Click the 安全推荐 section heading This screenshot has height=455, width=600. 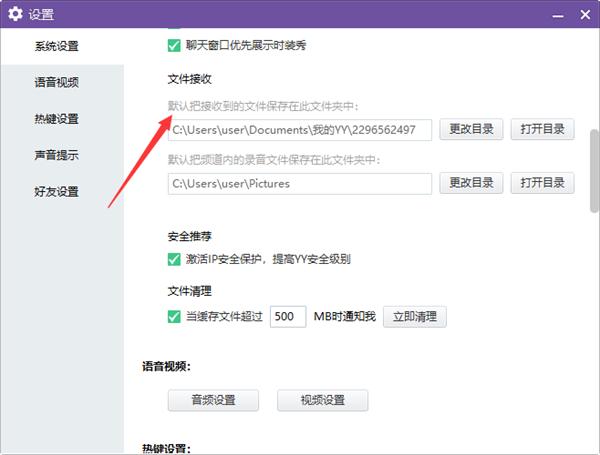point(189,236)
